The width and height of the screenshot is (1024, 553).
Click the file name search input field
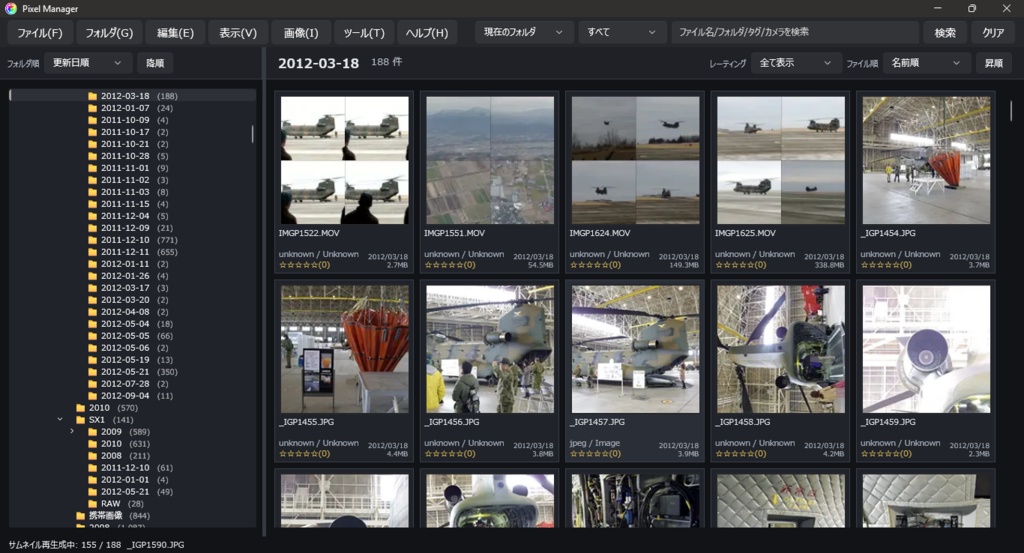795,32
